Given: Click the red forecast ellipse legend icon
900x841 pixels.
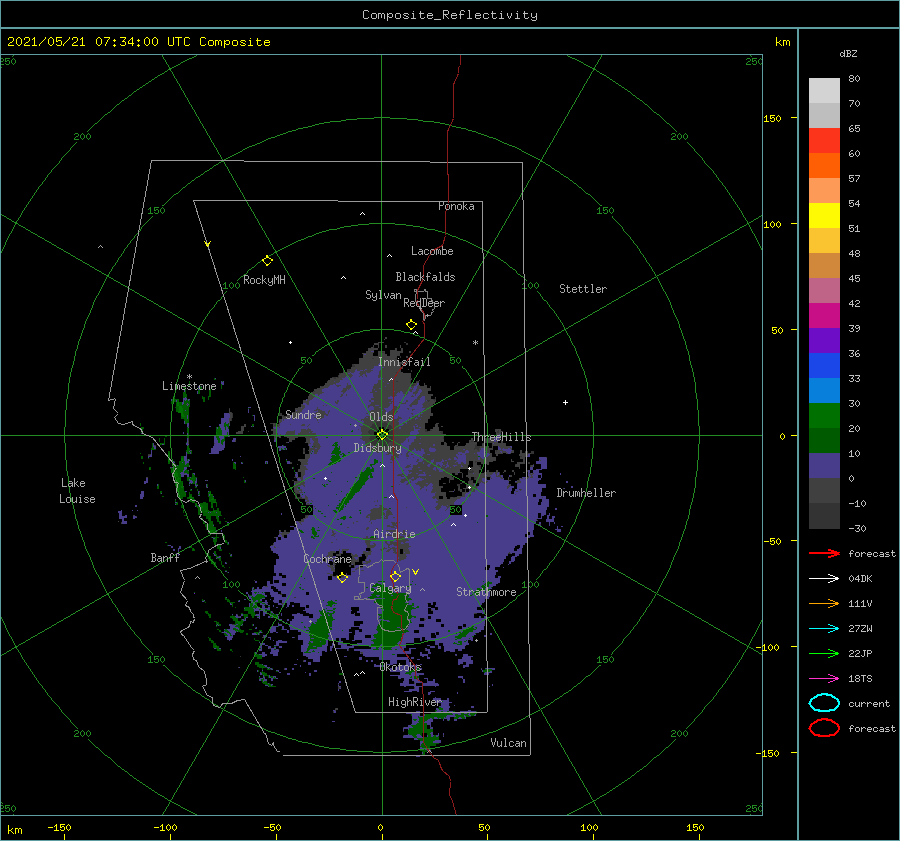Looking at the screenshot, I should point(824,728).
